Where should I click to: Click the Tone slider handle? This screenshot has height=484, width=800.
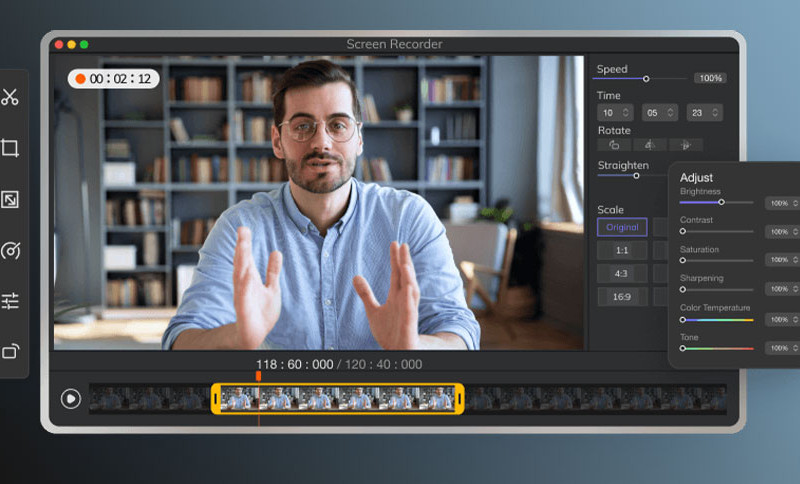point(683,348)
